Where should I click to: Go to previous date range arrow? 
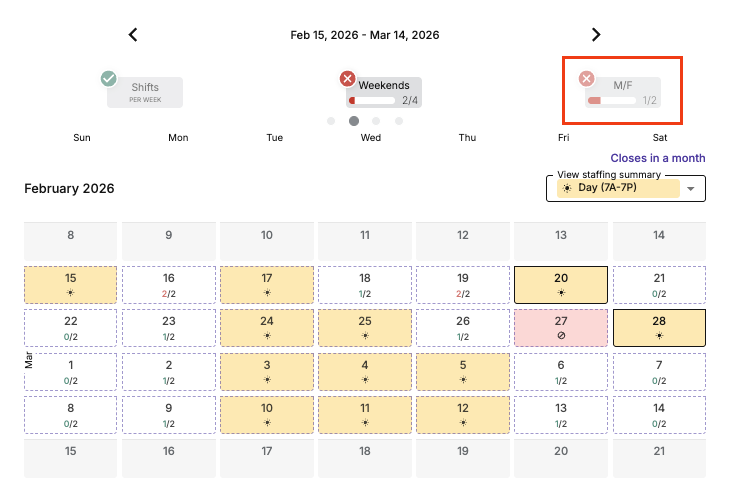(133, 35)
